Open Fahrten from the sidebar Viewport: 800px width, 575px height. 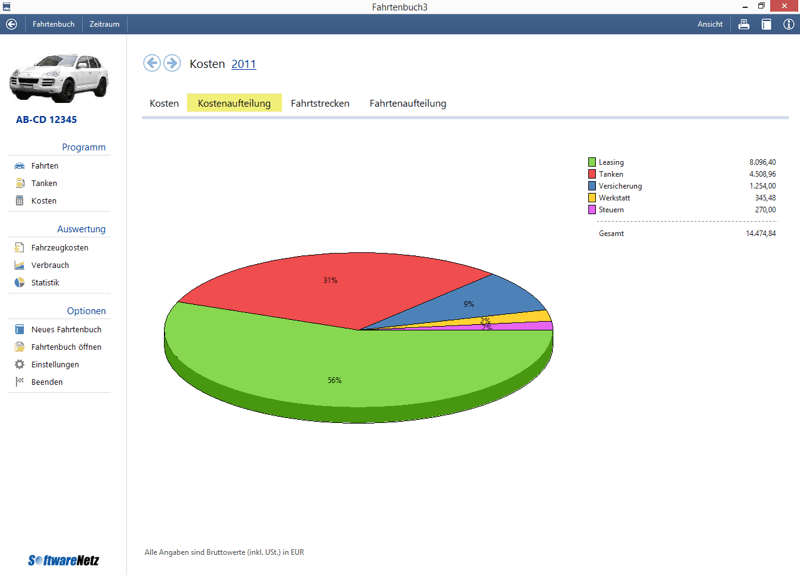(x=44, y=166)
